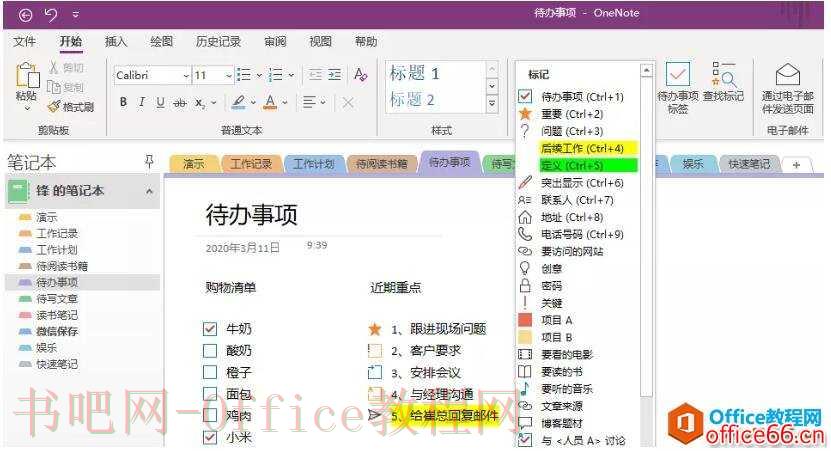Apply the text highlight color pen
Viewport: 831px width, 451px height.
238,102
